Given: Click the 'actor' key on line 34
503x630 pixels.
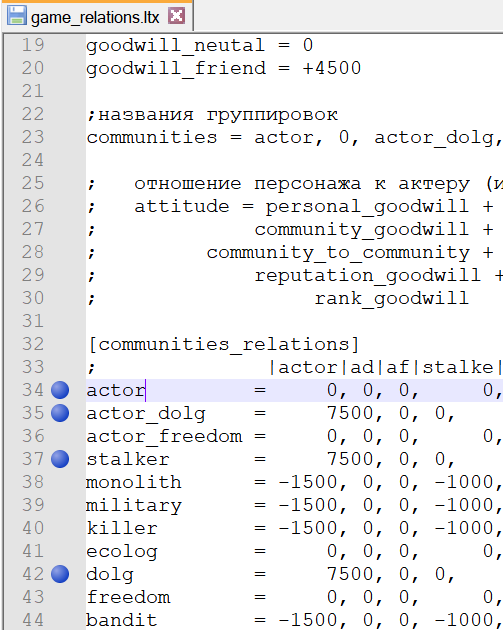Looking at the screenshot, I should pyautogui.click(x=116, y=391).
